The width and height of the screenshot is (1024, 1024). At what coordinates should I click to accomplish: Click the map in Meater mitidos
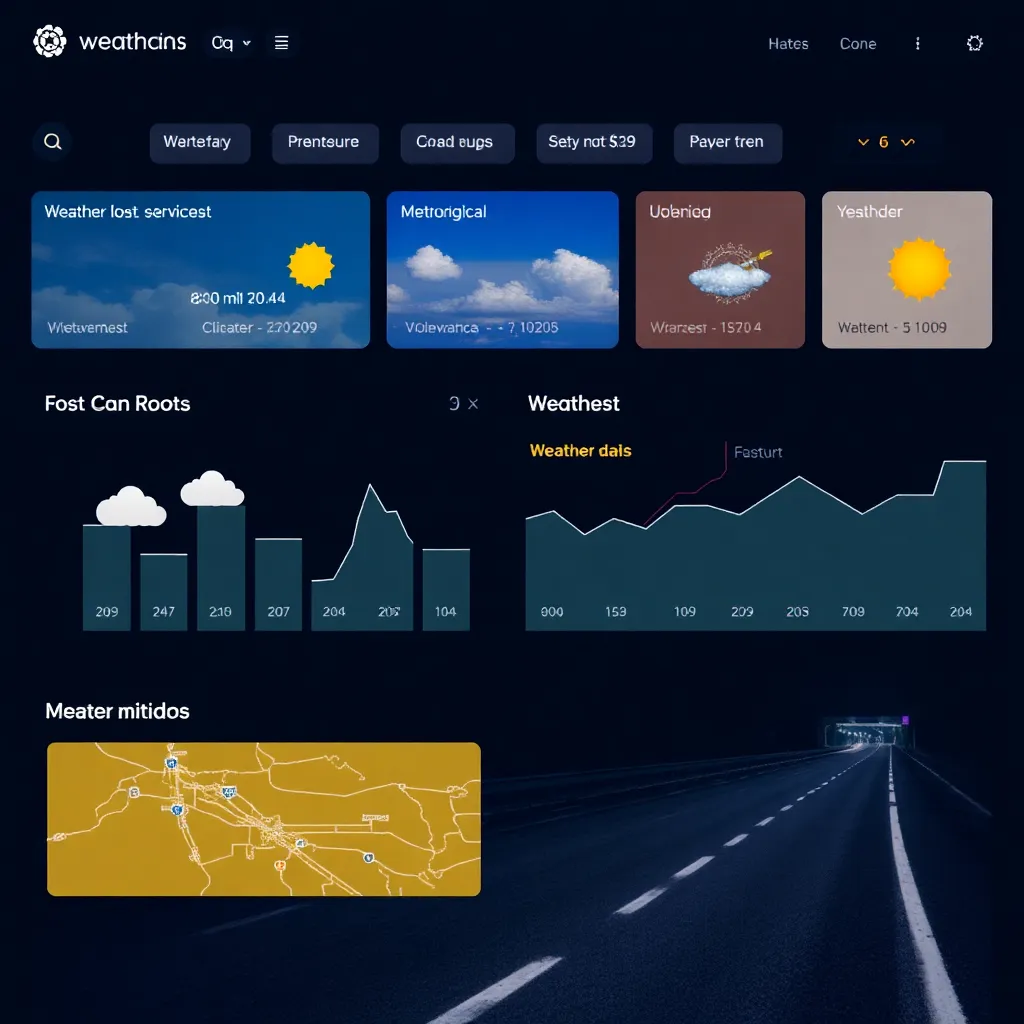click(x=263, y=818)
